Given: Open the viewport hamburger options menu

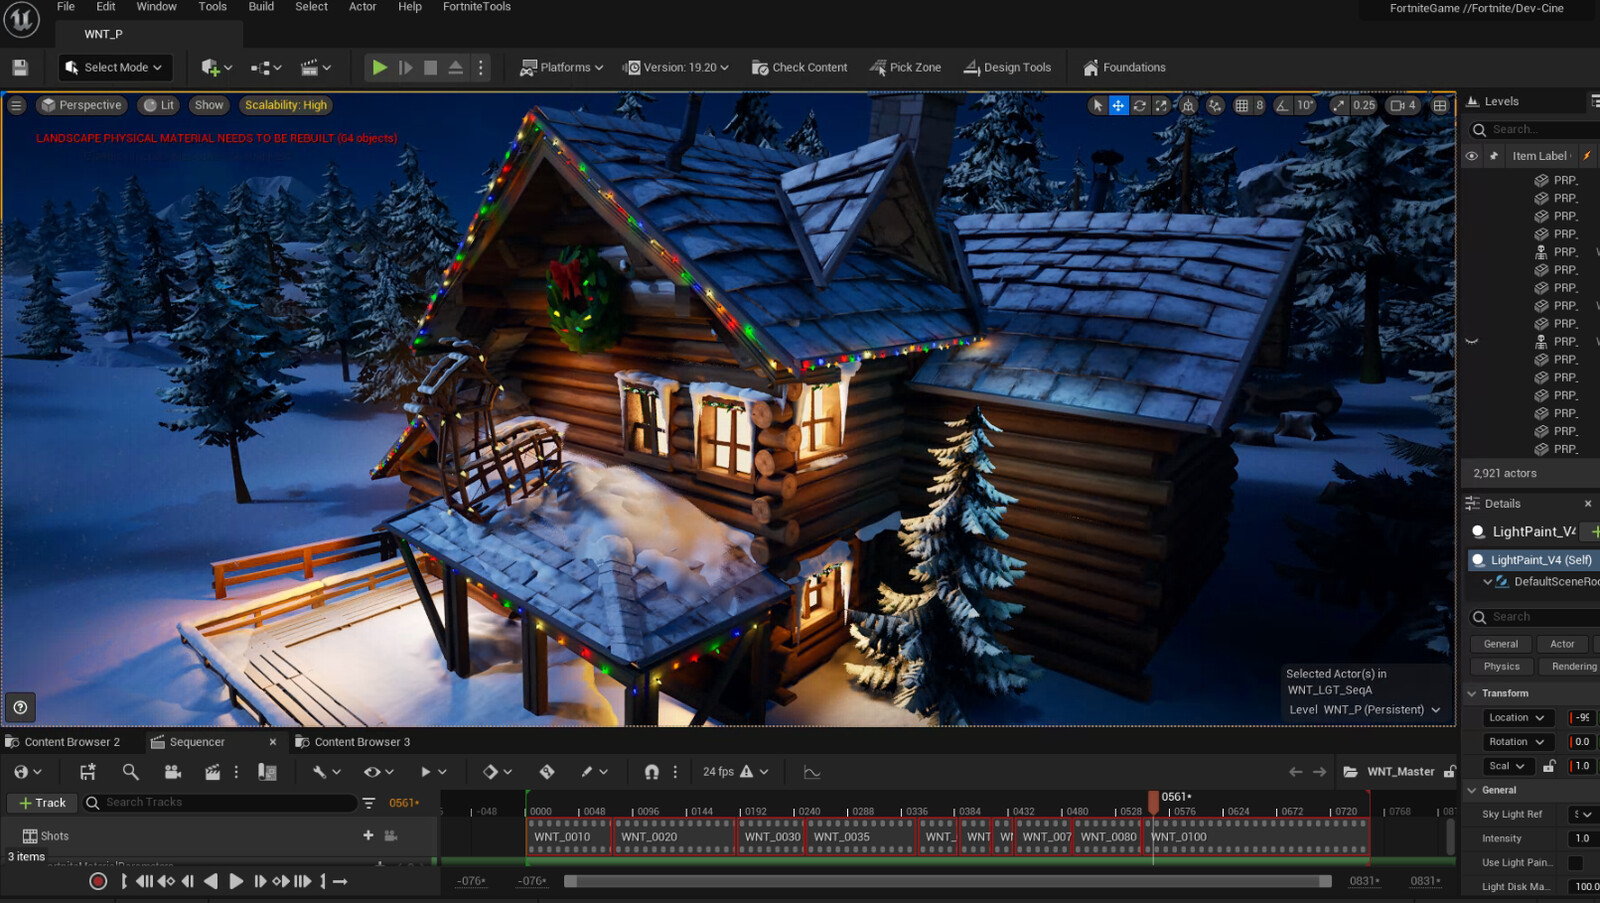Looking at the screenshot, I should tap(16, 105).
